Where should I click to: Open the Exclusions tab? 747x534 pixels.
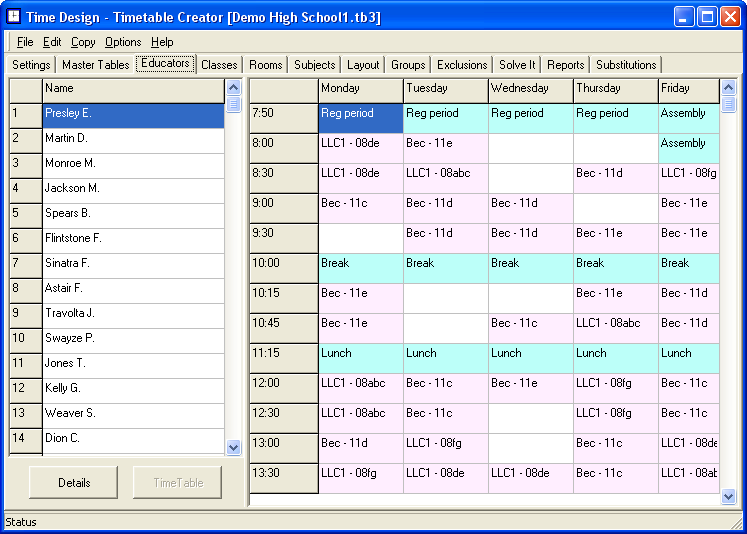[462, 65]
